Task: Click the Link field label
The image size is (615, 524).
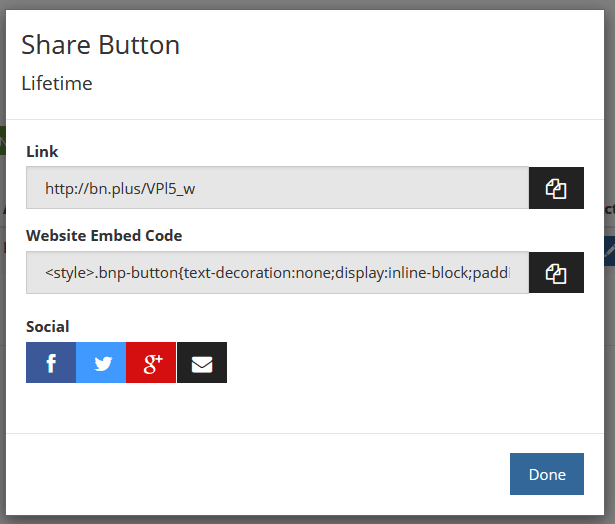Action: (42, 152)
